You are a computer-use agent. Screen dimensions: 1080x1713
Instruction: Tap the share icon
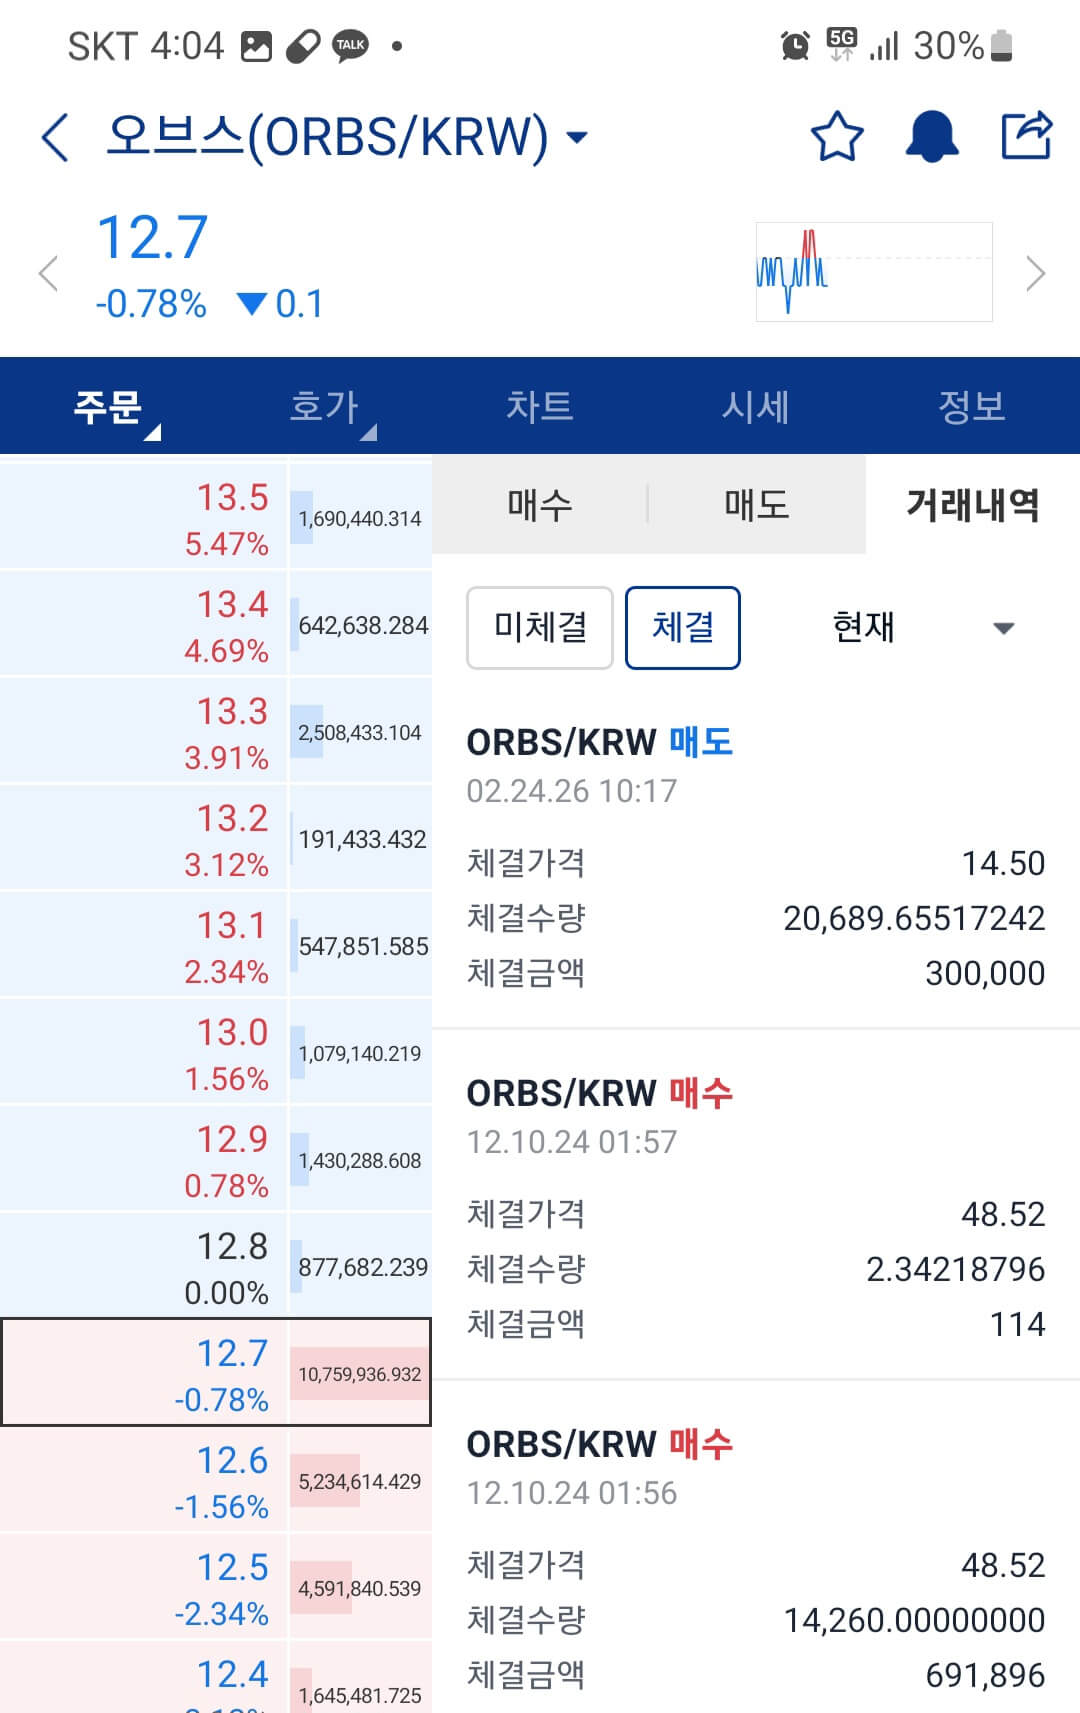(x=1027, y=135)
